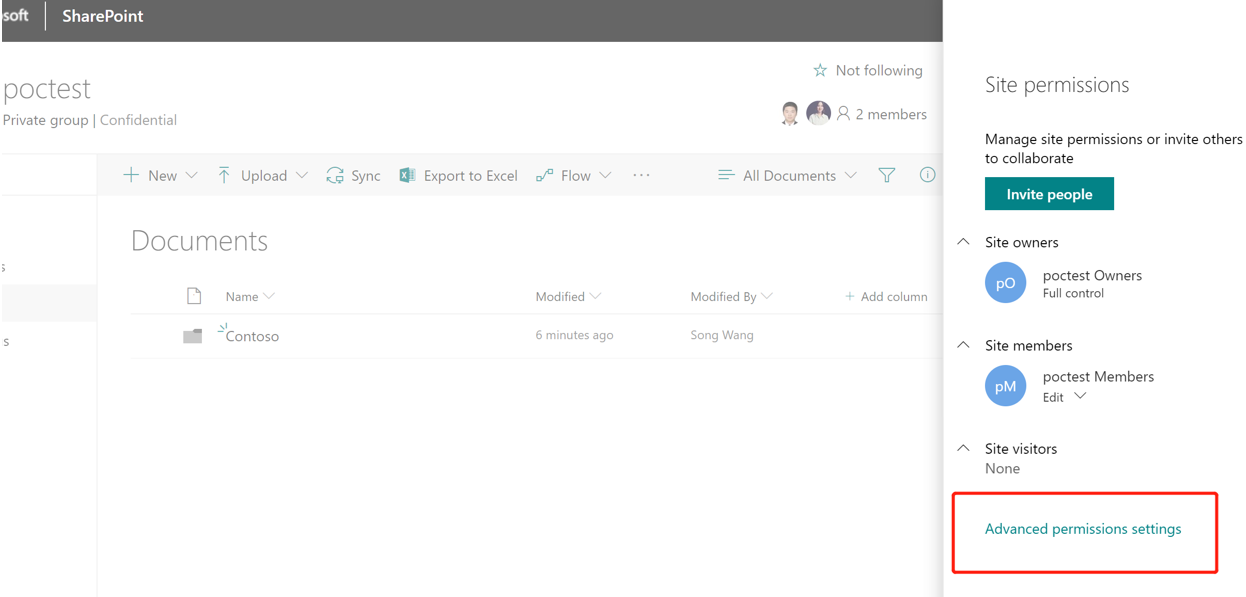The width and height of the screenshot is (1246, 597).
Task: Click the file type column icon
Action: click(194, 296)
